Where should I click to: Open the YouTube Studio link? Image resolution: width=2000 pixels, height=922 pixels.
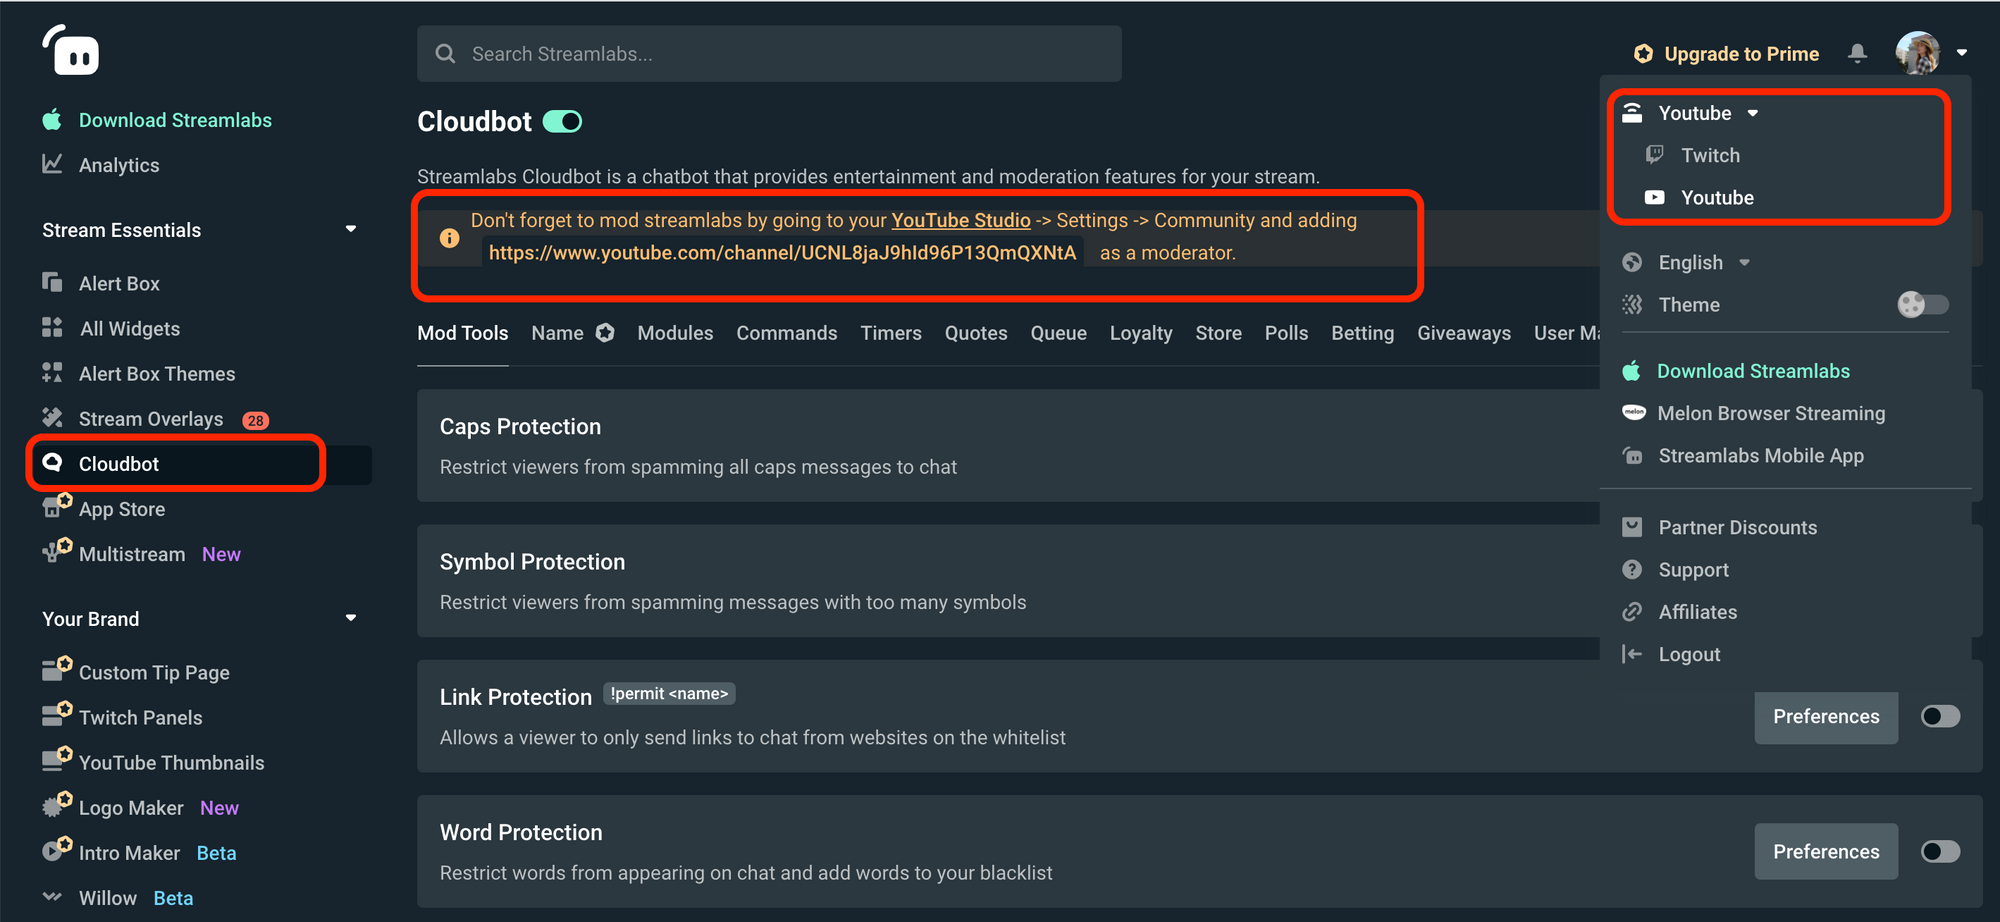960,220
